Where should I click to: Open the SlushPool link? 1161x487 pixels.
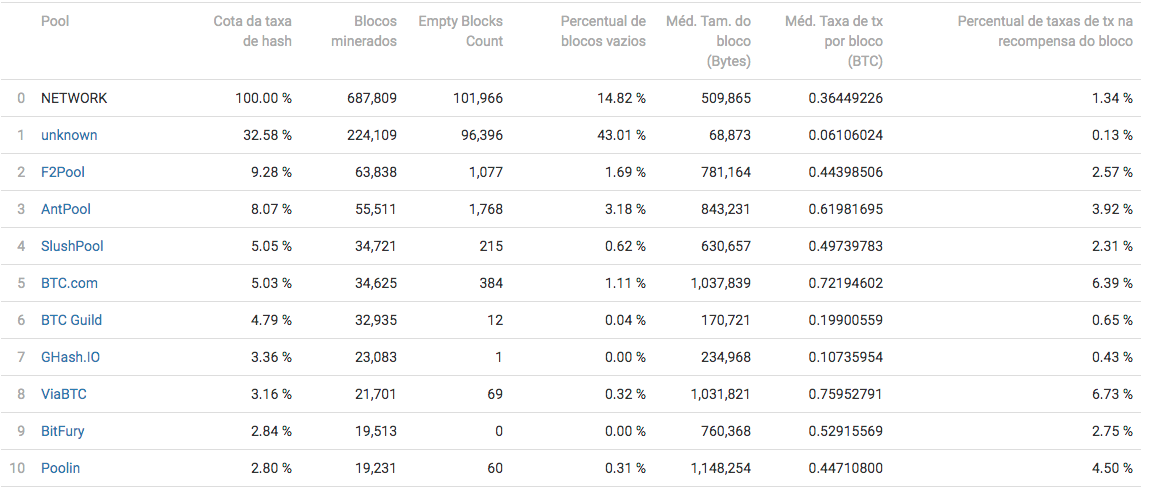coord(73,246)
